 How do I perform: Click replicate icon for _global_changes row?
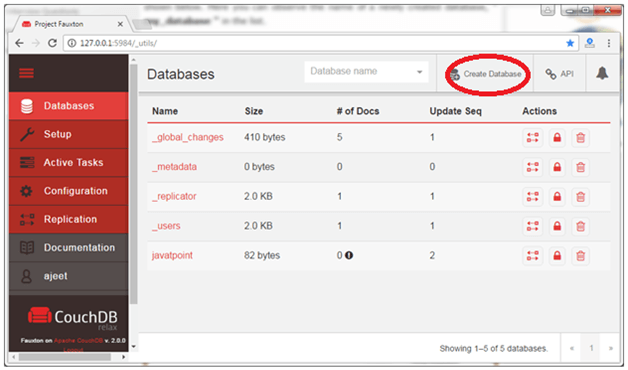pos(533,137)
